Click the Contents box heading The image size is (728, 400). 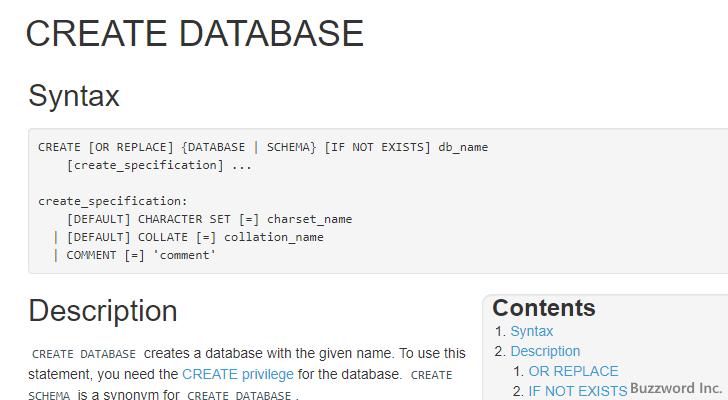(543, 308)
